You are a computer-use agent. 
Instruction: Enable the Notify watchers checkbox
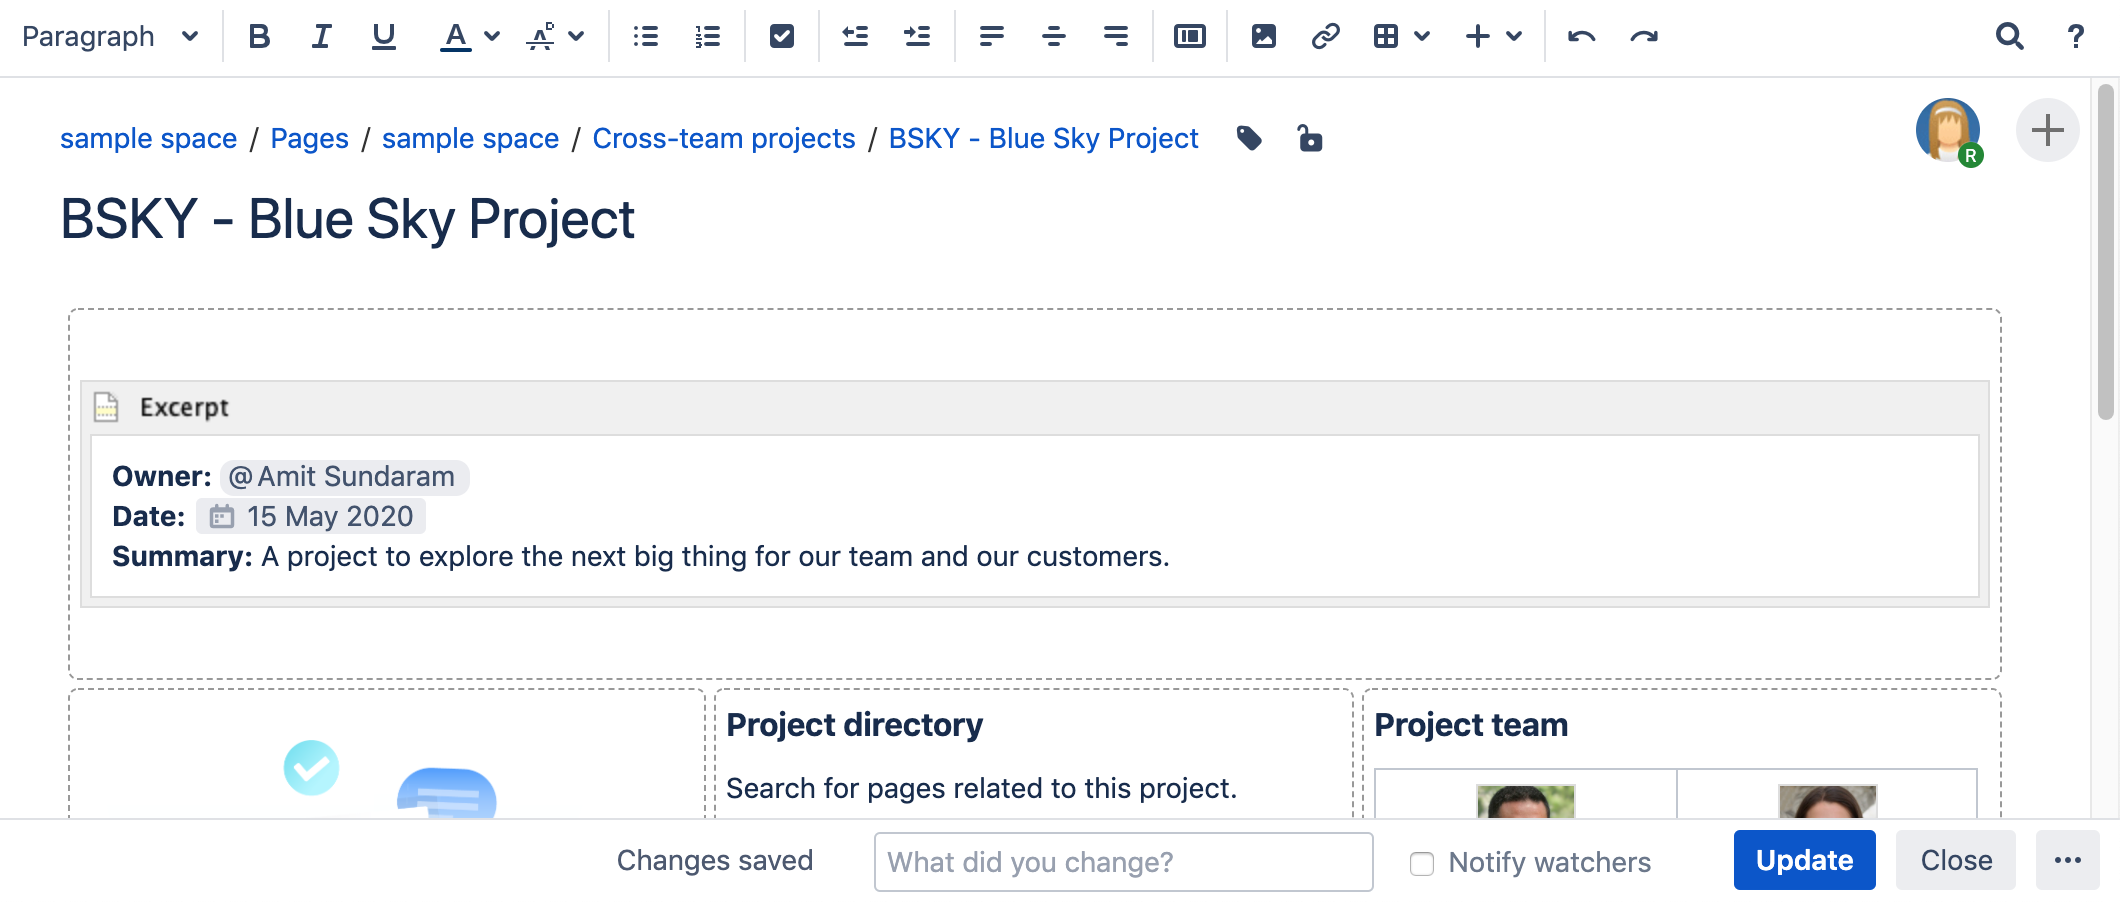click(x=1421, y=863)
